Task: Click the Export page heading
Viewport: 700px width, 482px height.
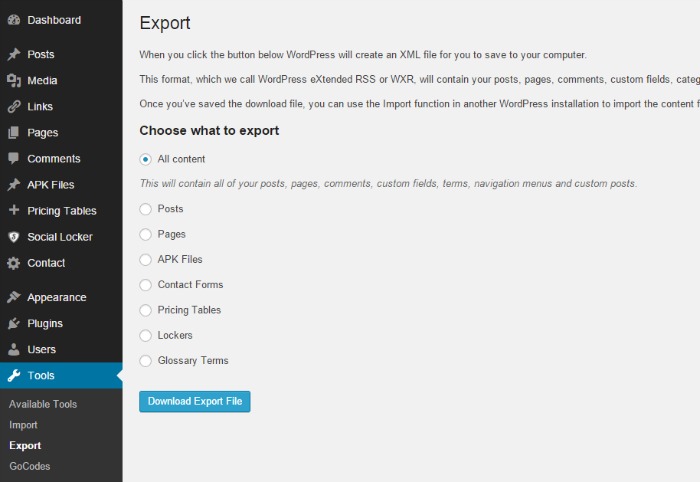Action: [165, 23]
